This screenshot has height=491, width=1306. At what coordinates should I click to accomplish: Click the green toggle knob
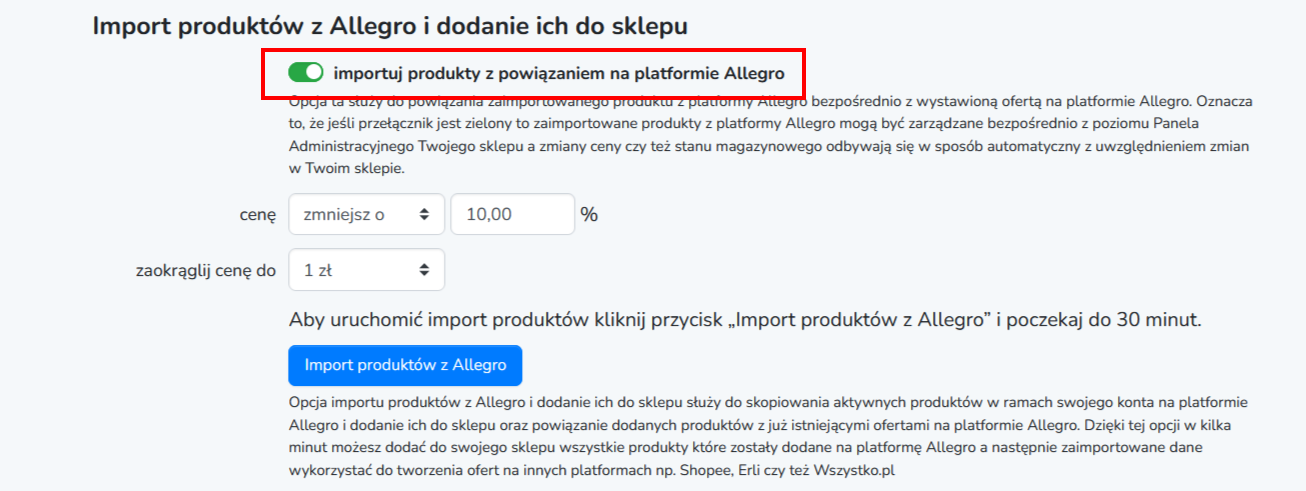click(314, 73)
